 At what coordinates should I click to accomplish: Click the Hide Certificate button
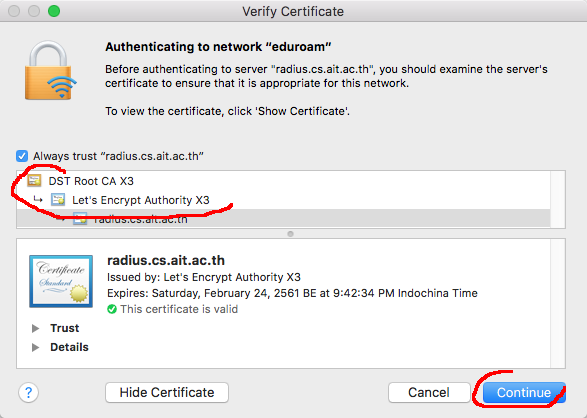(x=167, y=393)
